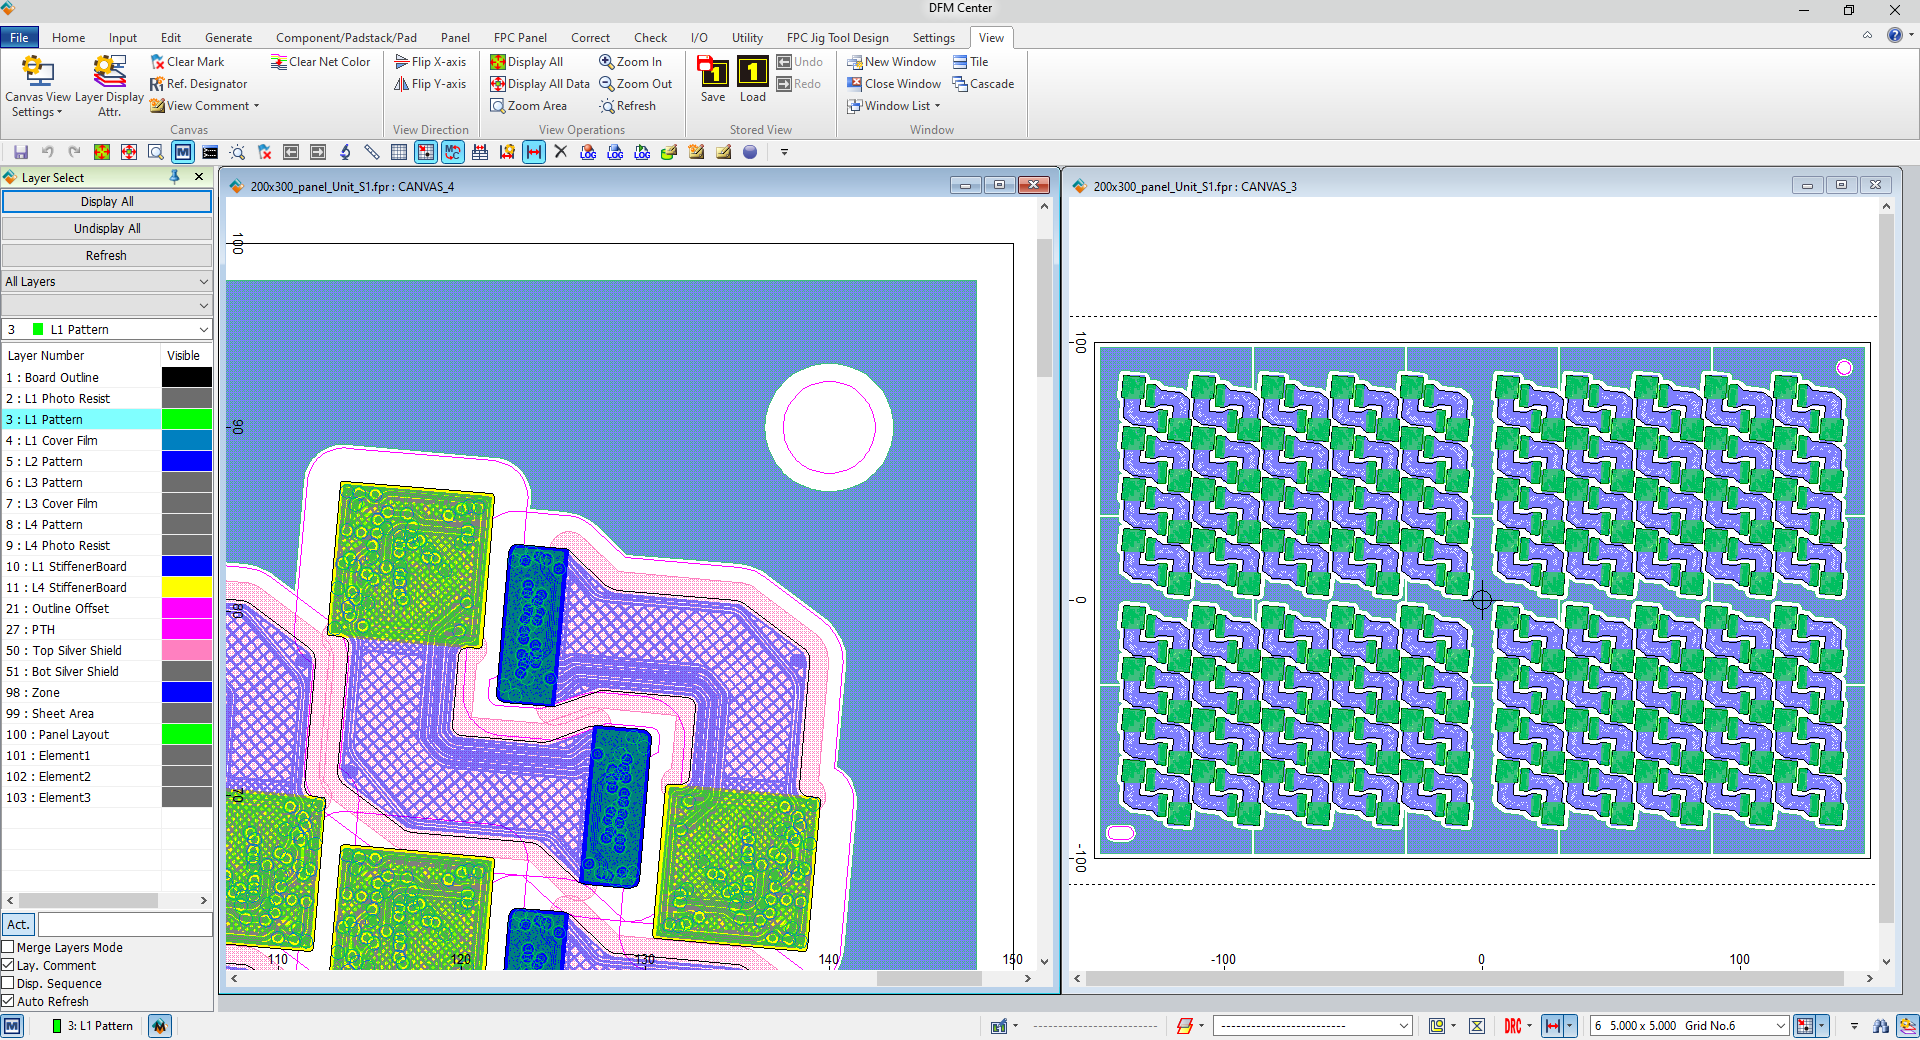
Task: Click the Clear Mark tool
Action: point(187,62)
